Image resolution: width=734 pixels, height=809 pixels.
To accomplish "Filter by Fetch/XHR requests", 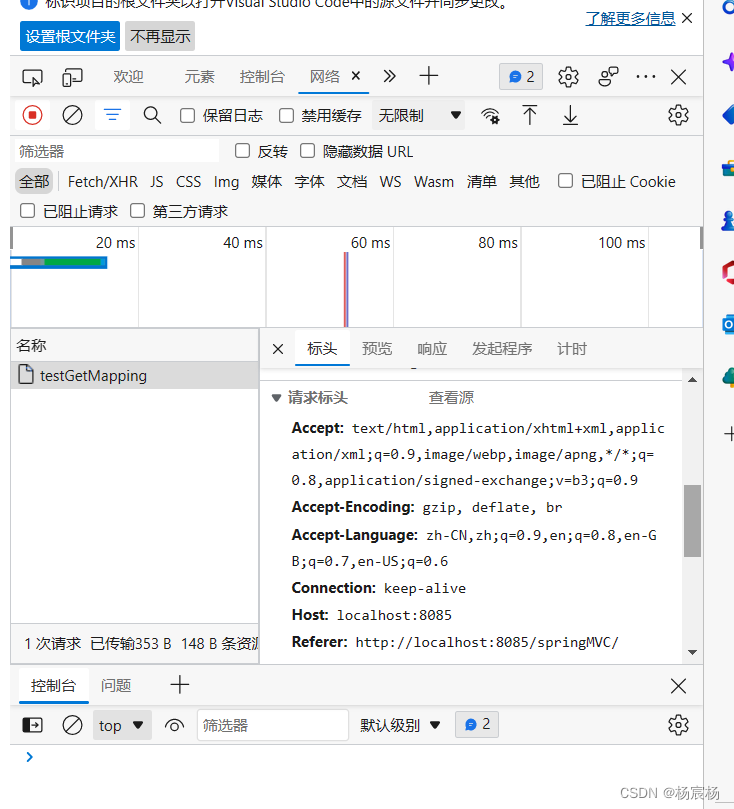I will (x=103, y=182).
